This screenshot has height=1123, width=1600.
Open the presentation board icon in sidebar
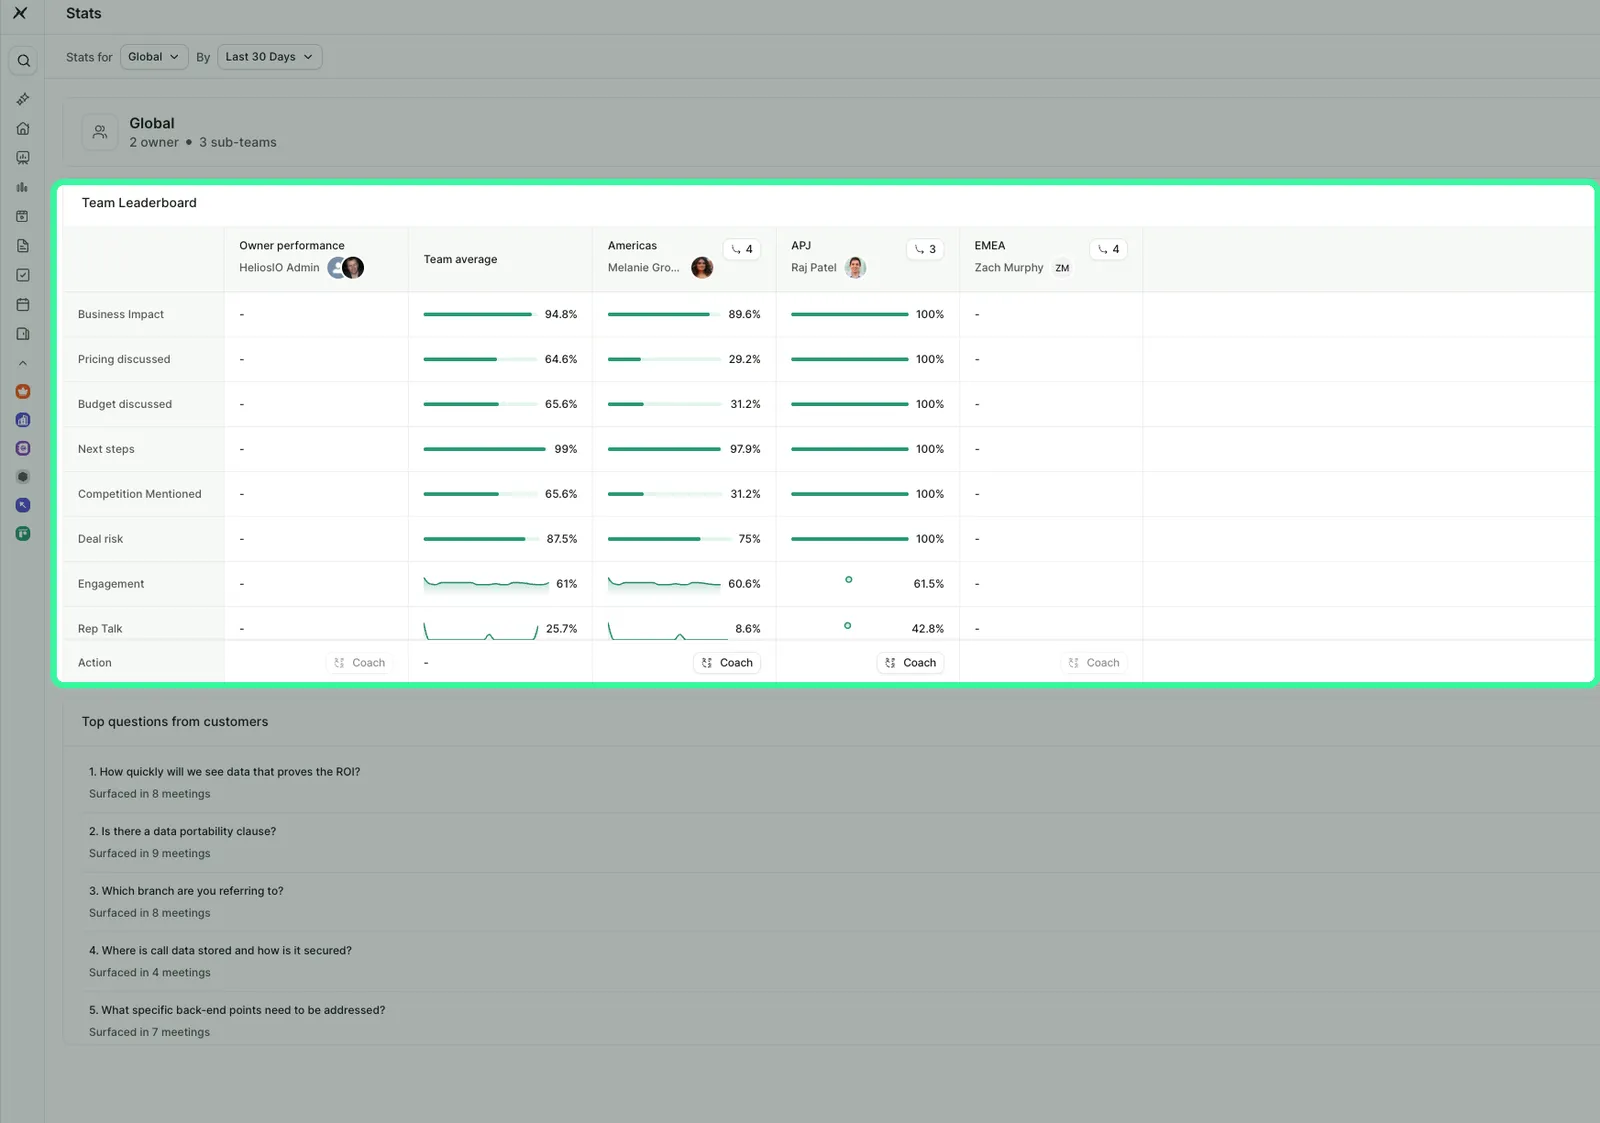click(x=23, y=158)
